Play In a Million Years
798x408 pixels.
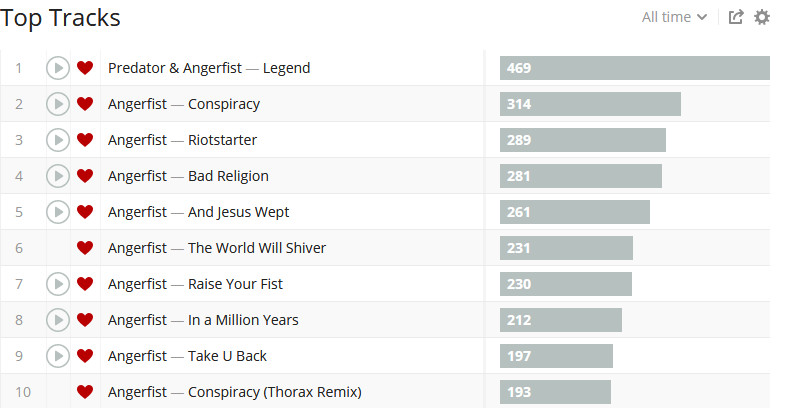click(x=58, y=320)
